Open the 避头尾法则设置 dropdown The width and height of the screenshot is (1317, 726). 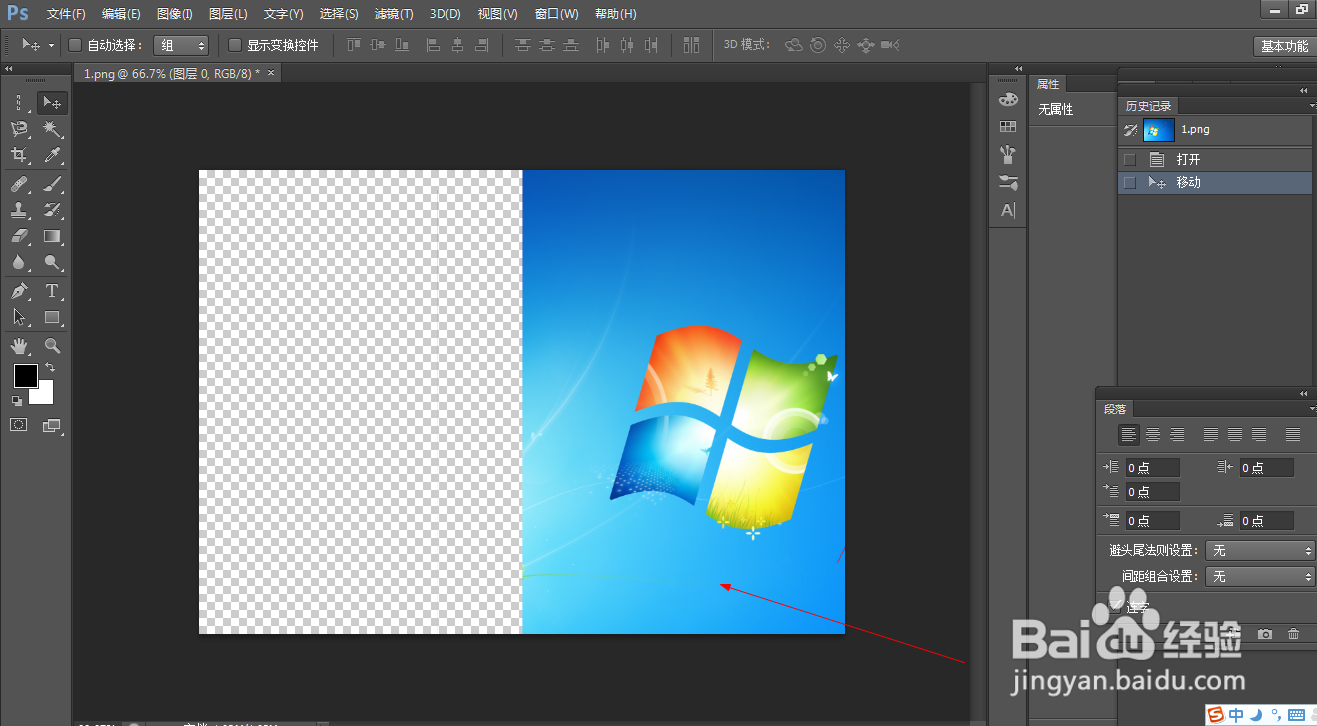coord(1260,551)
